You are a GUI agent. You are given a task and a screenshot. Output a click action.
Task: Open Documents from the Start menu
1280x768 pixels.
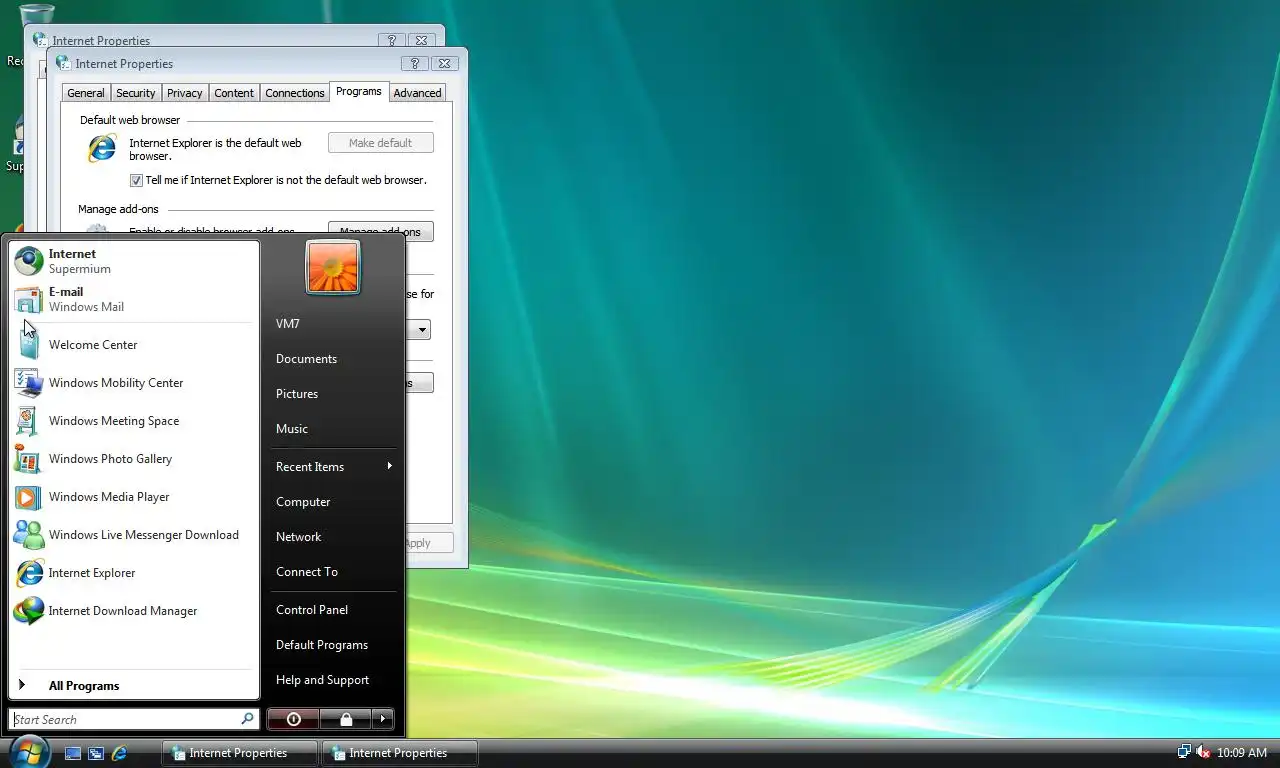[x=333, y=359]
